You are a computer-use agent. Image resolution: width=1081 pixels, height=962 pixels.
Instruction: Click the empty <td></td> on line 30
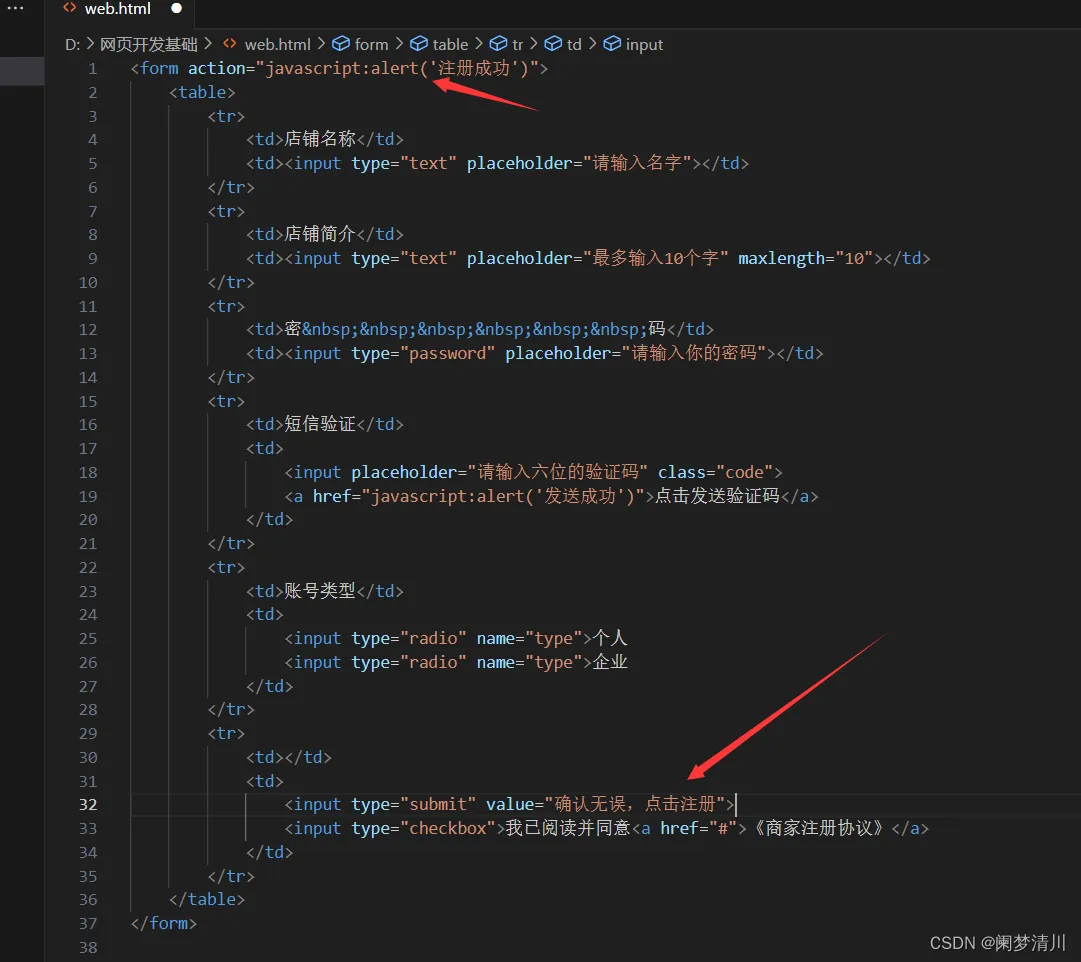pos(289,758)
